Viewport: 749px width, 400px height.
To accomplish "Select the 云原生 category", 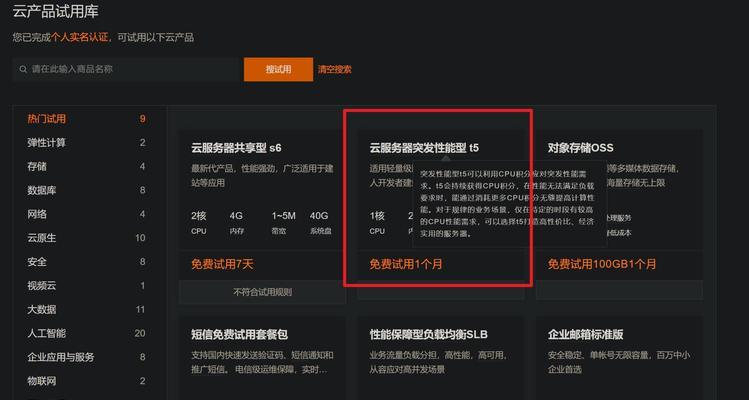I will [x=42, y=238].
